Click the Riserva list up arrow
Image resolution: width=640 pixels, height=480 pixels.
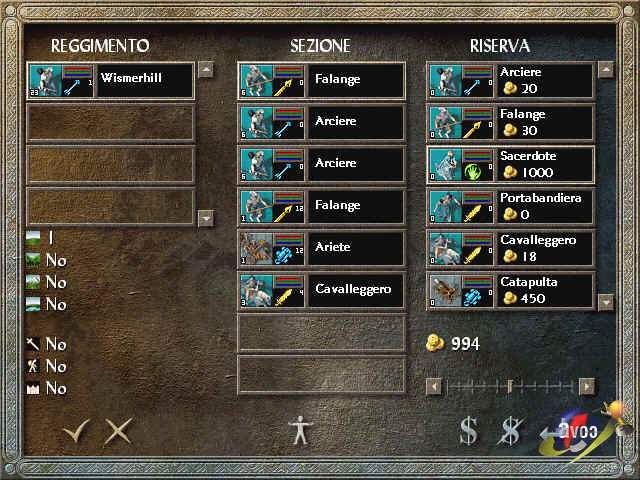(x=606, y=70)
